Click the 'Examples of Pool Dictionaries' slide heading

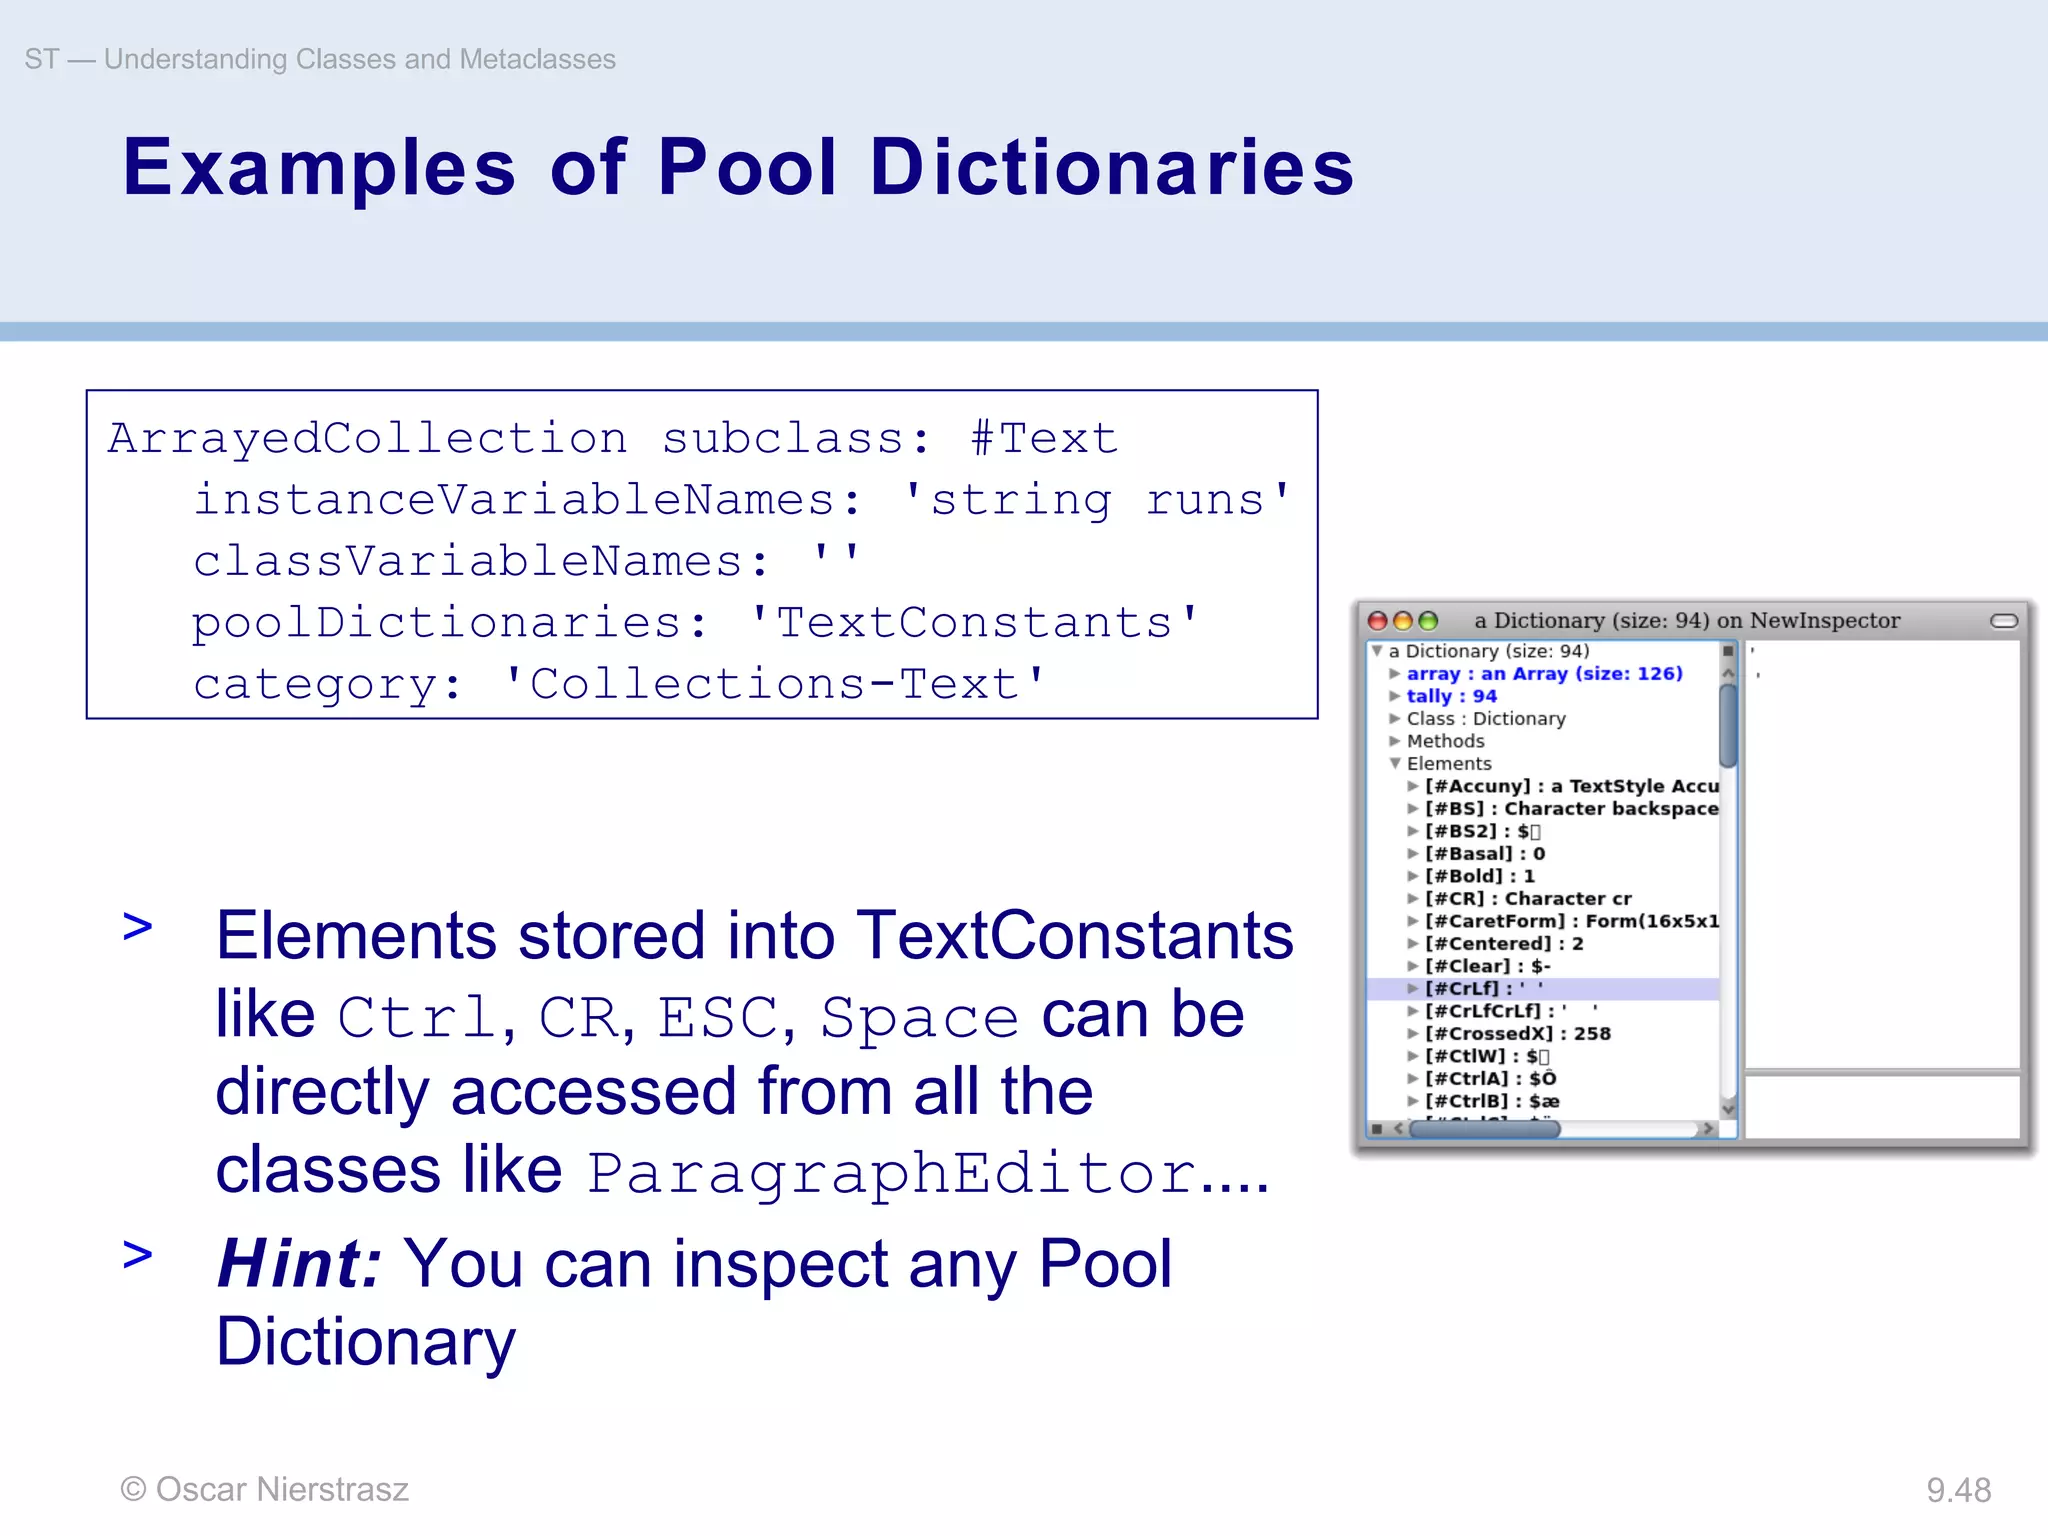tap(738, 167)
